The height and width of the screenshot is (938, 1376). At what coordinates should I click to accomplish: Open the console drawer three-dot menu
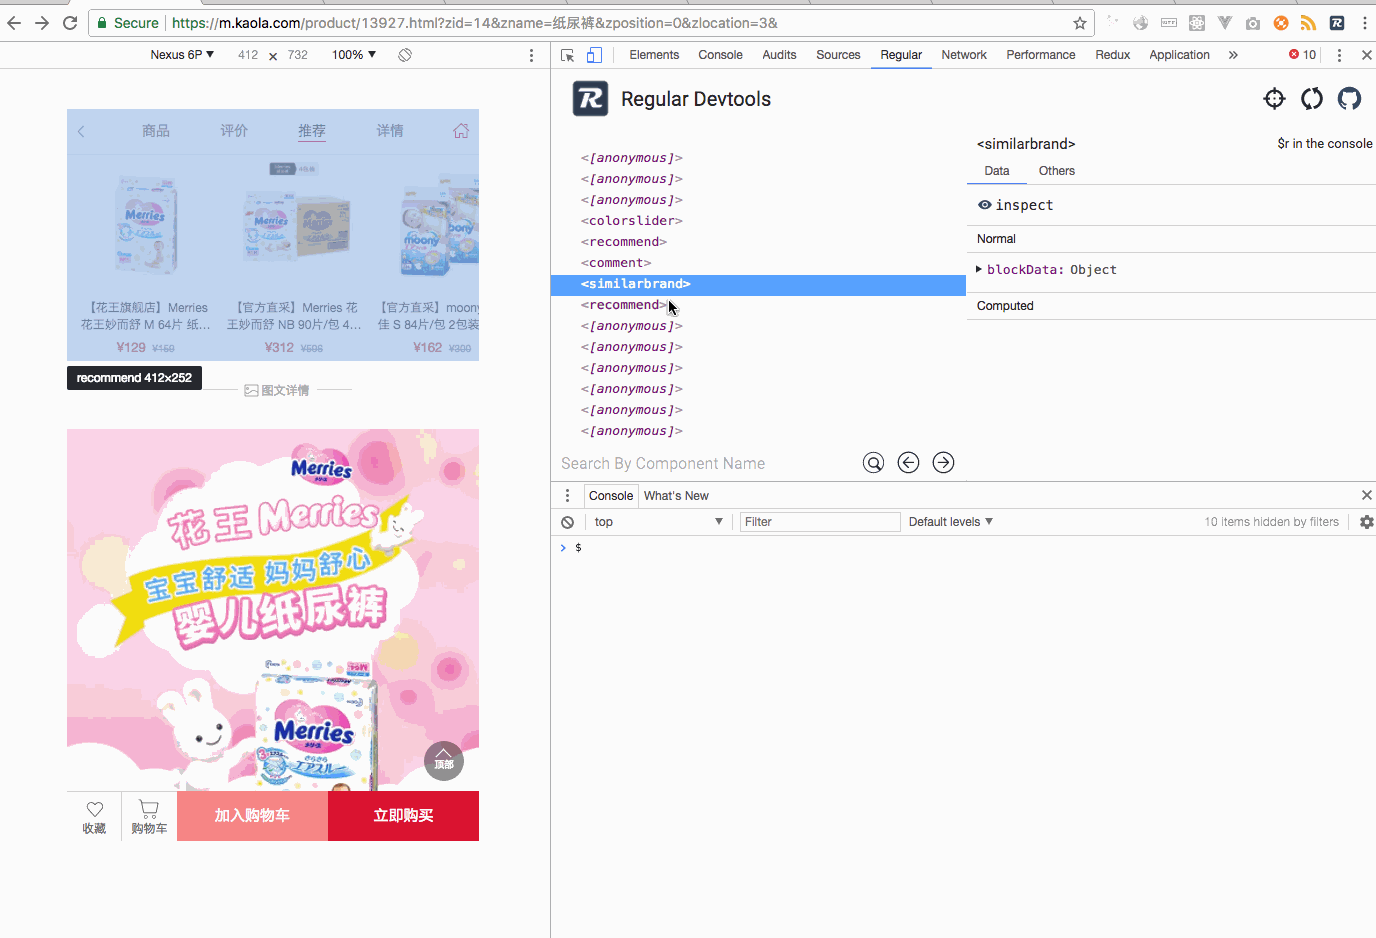[567, 496]
